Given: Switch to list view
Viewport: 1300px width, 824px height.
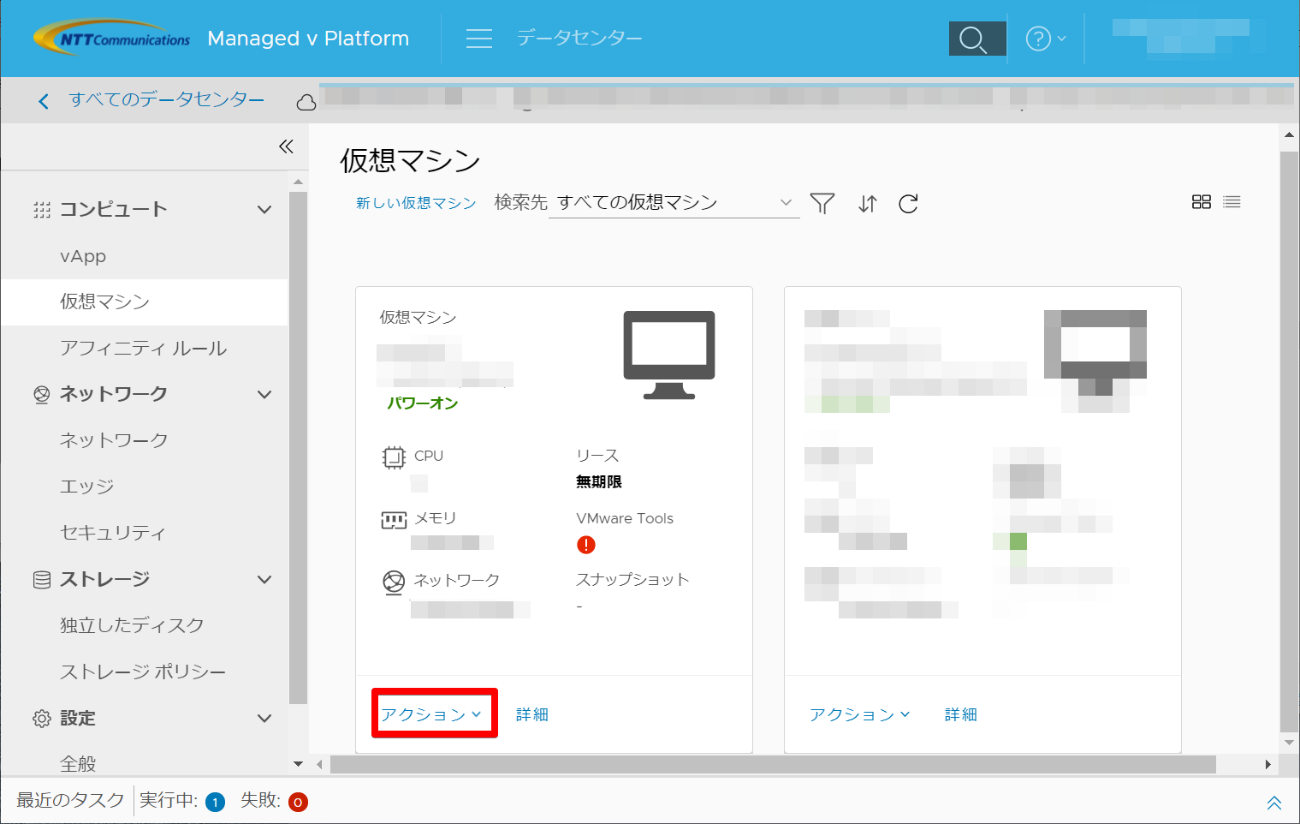Looking at the screenshot, I should 1232,202.
